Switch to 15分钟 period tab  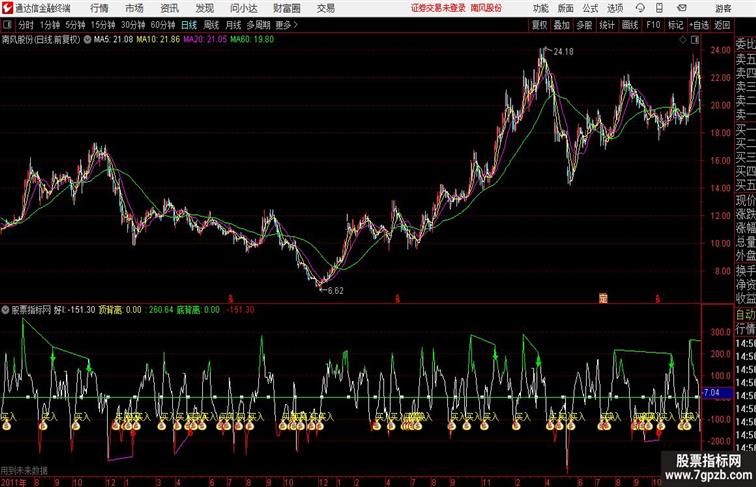pos(103,25)
